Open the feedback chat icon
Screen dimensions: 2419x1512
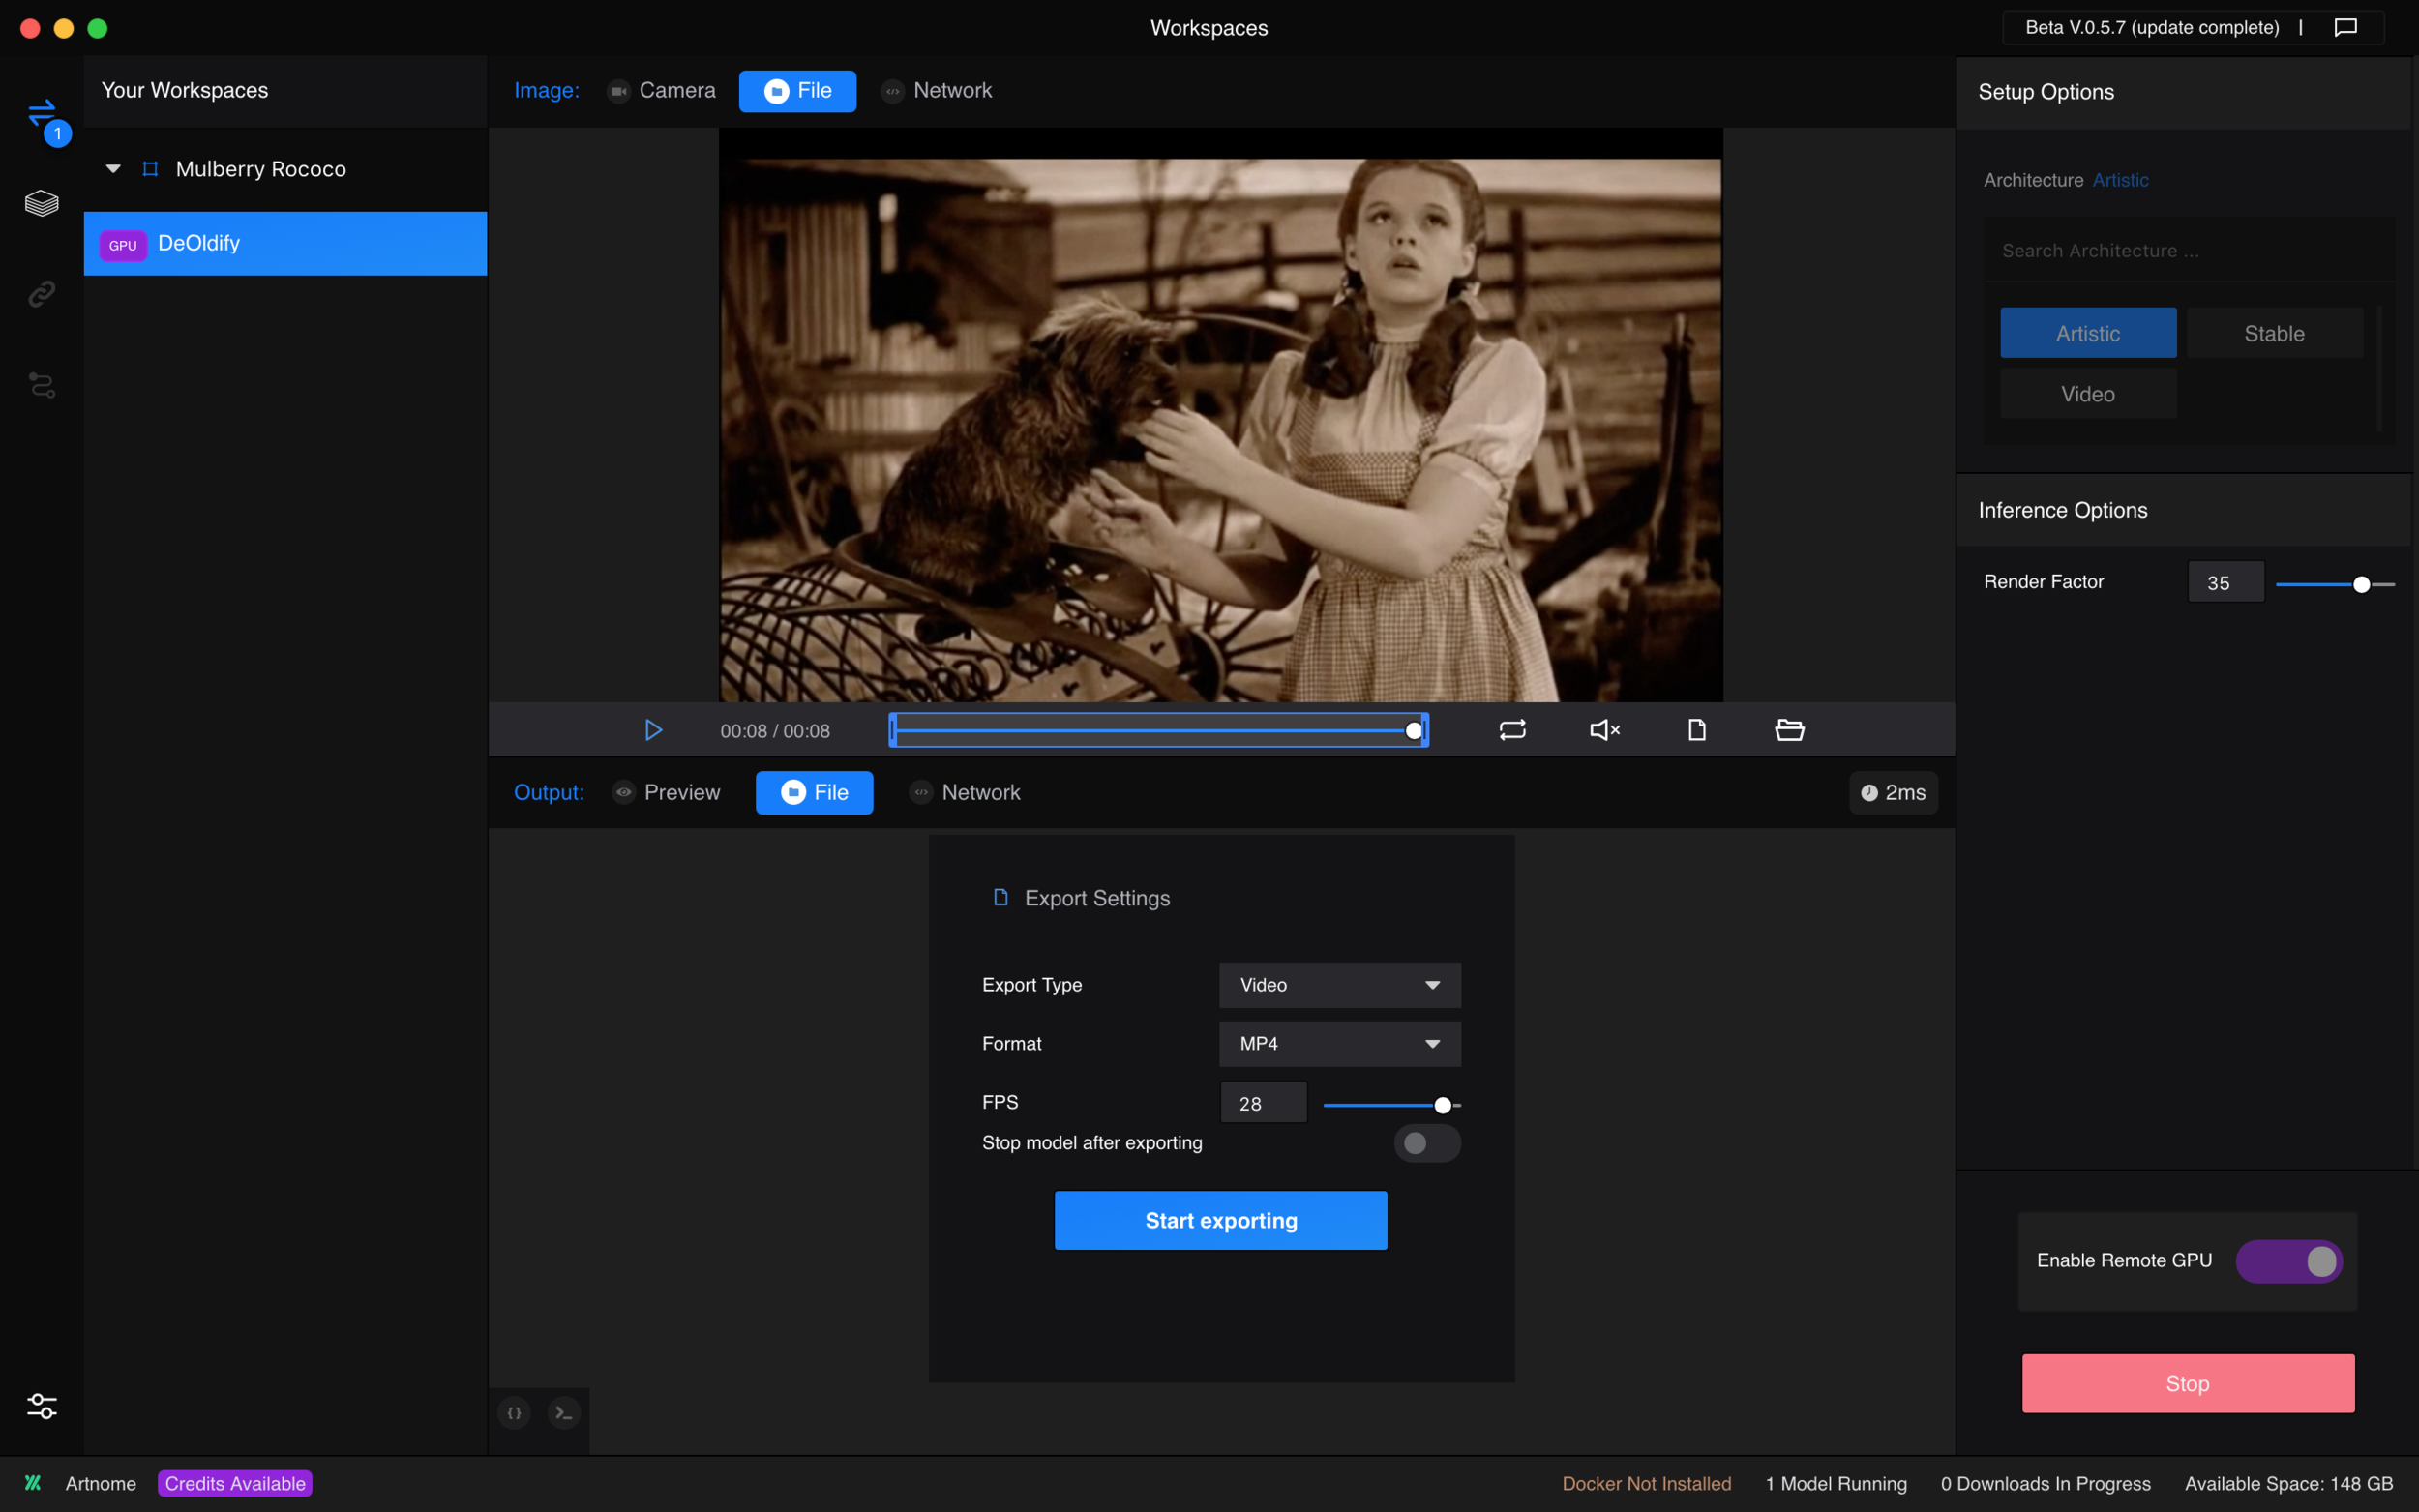click(2345, 27)
